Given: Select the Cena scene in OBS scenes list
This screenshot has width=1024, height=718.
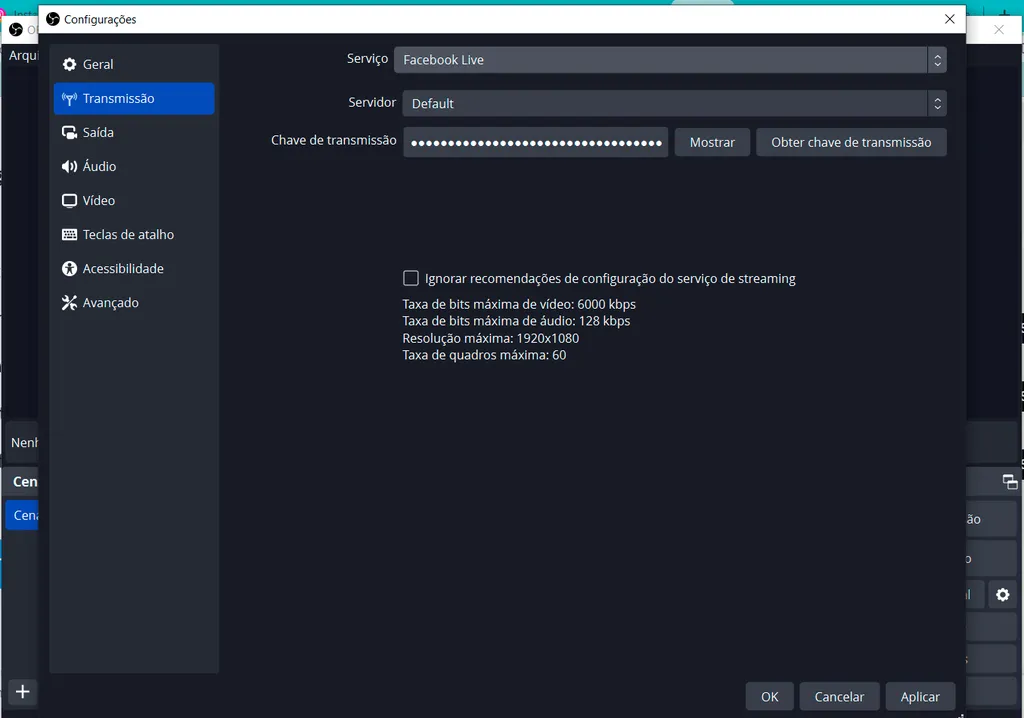Looking at the screenshot, I should click(x=22, y=515).
